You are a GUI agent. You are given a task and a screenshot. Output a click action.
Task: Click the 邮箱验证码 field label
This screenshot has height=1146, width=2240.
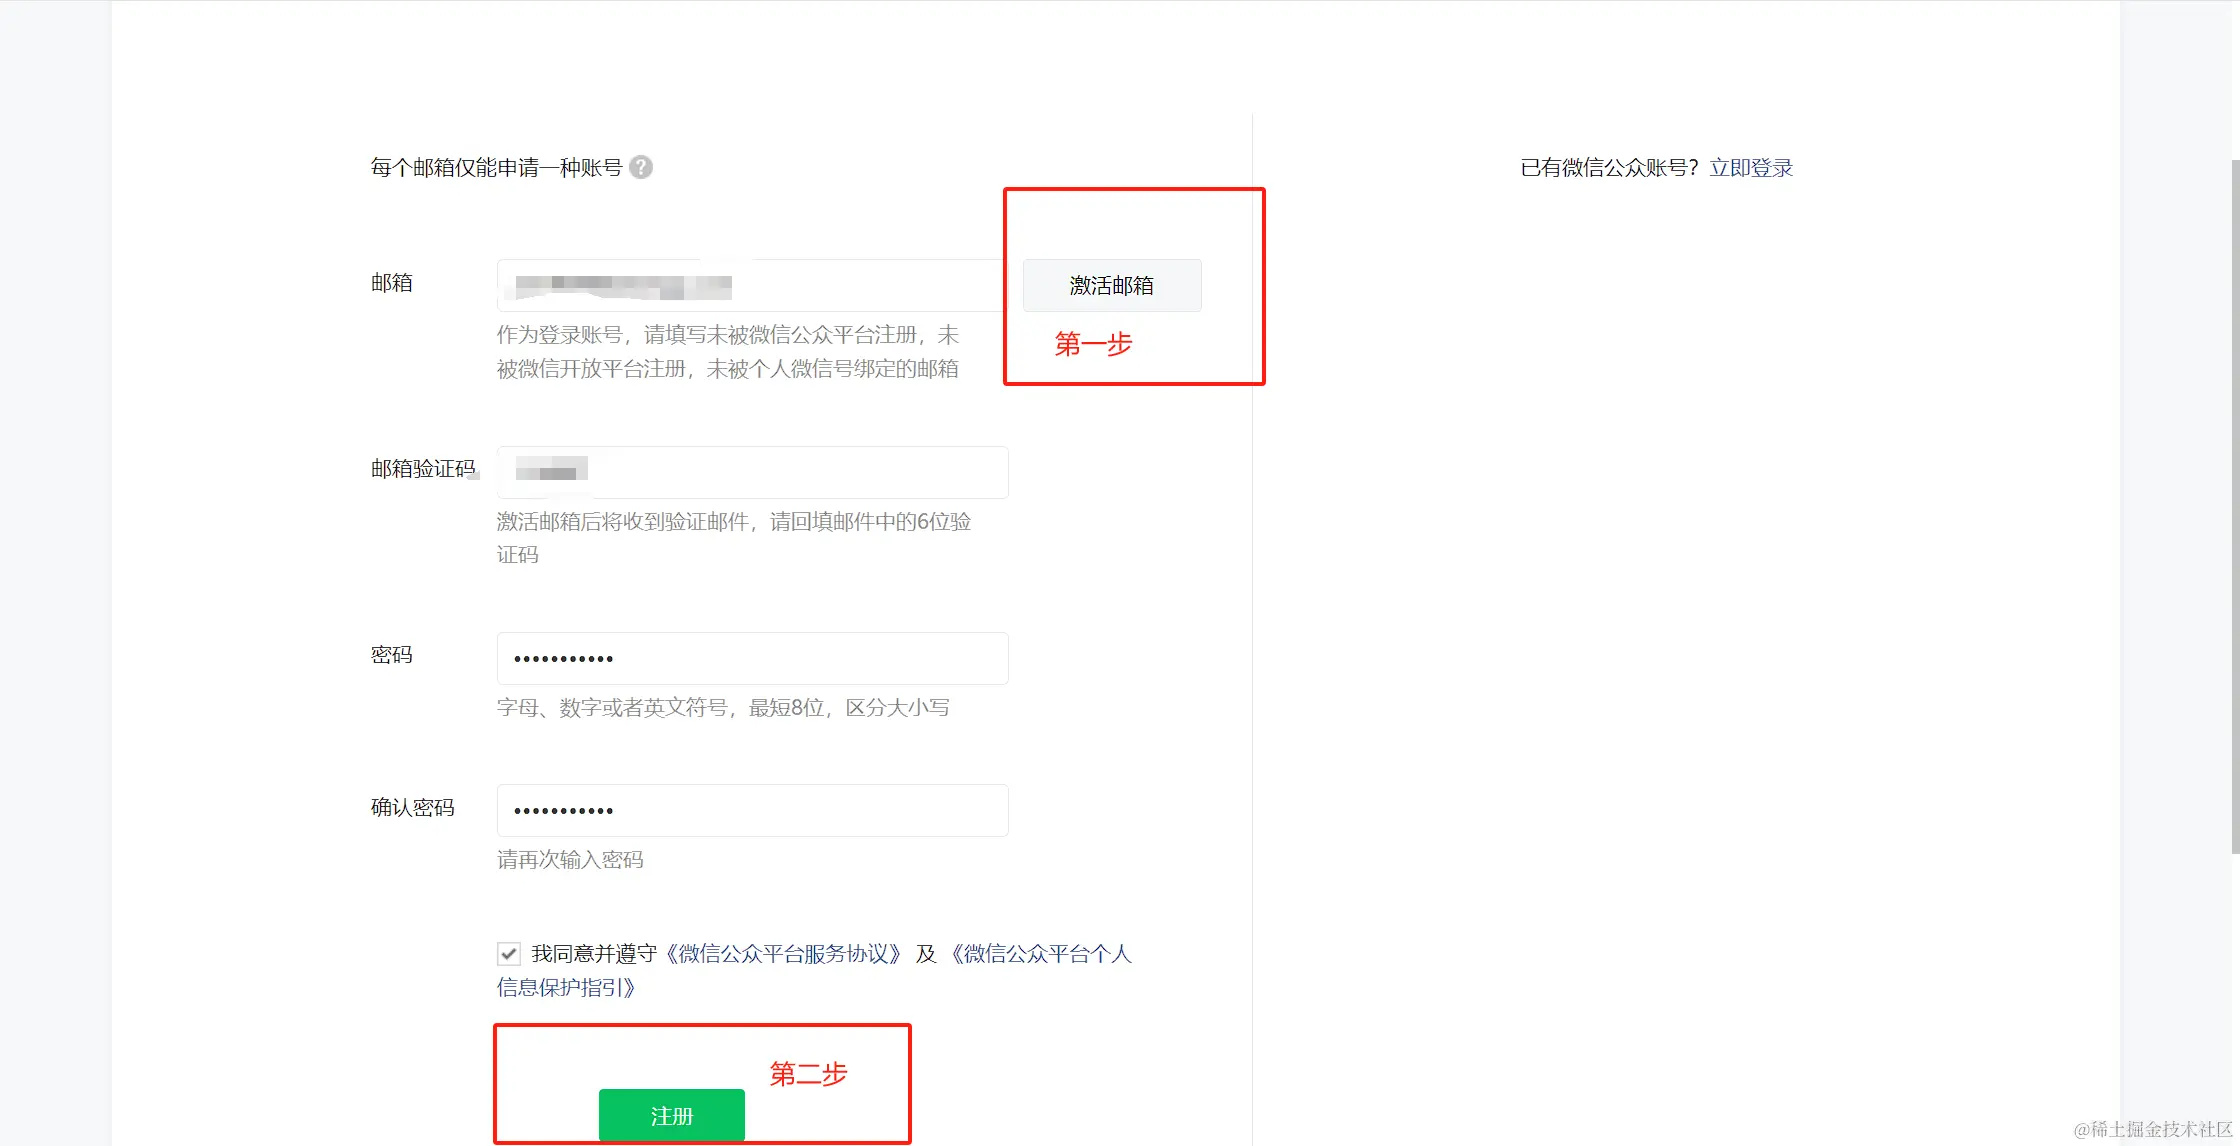[x=422, y=468]
